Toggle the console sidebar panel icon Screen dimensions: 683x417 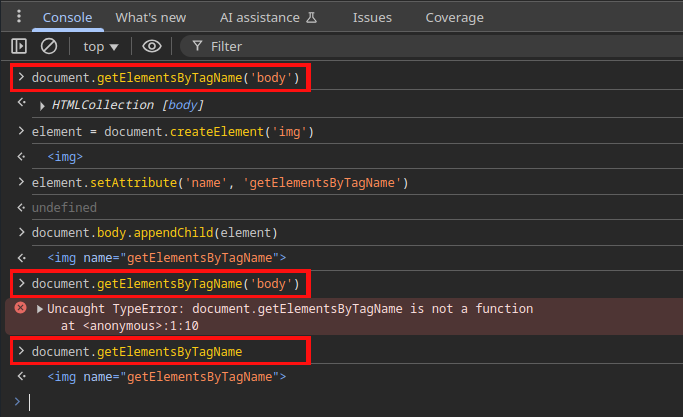pyautogui.click(x=19, y=46)
